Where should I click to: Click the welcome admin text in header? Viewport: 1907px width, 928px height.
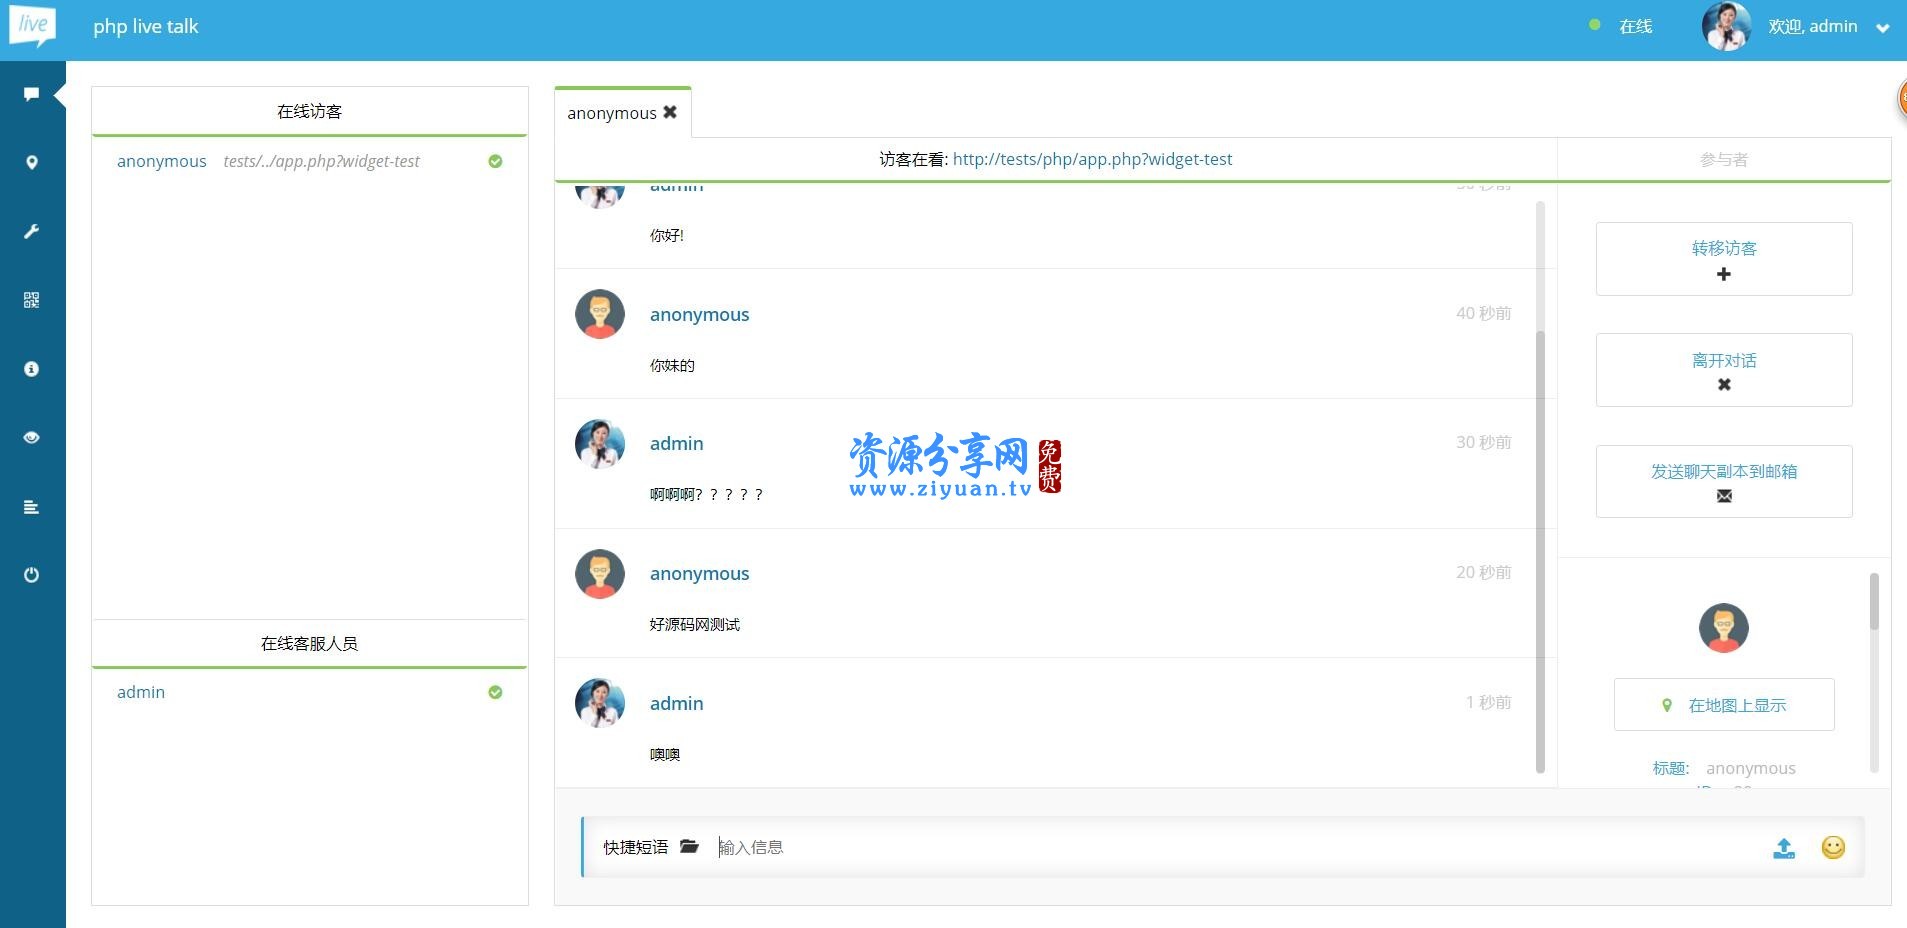[x=1813, y=26]
